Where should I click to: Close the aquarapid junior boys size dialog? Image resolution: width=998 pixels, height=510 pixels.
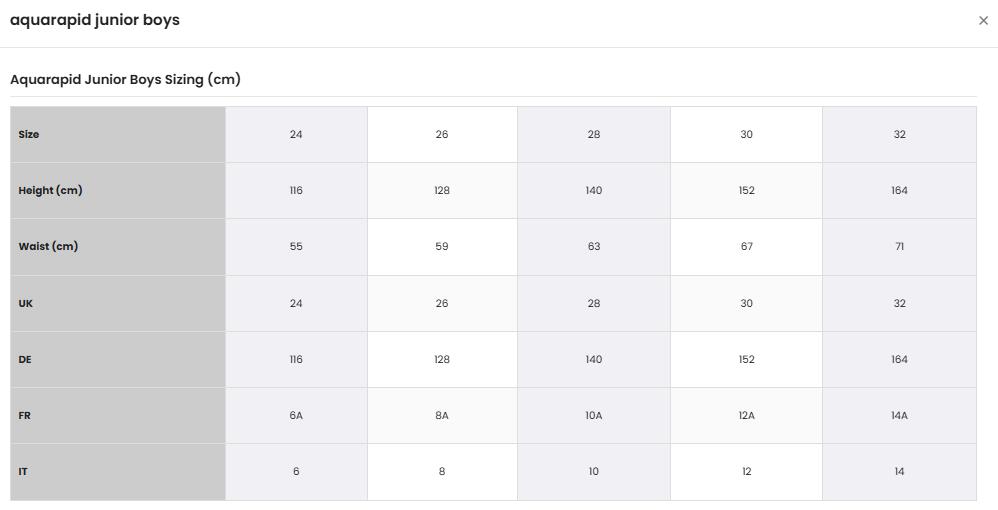983,20
